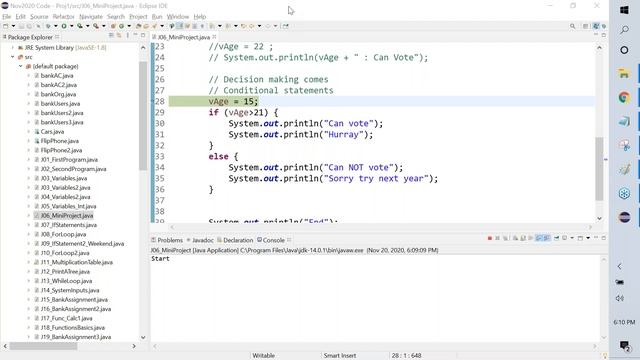The height and width of the screenshot is (360, 640).
Task: Toggle Show Console on standard error change
Action: click(547, 238)
